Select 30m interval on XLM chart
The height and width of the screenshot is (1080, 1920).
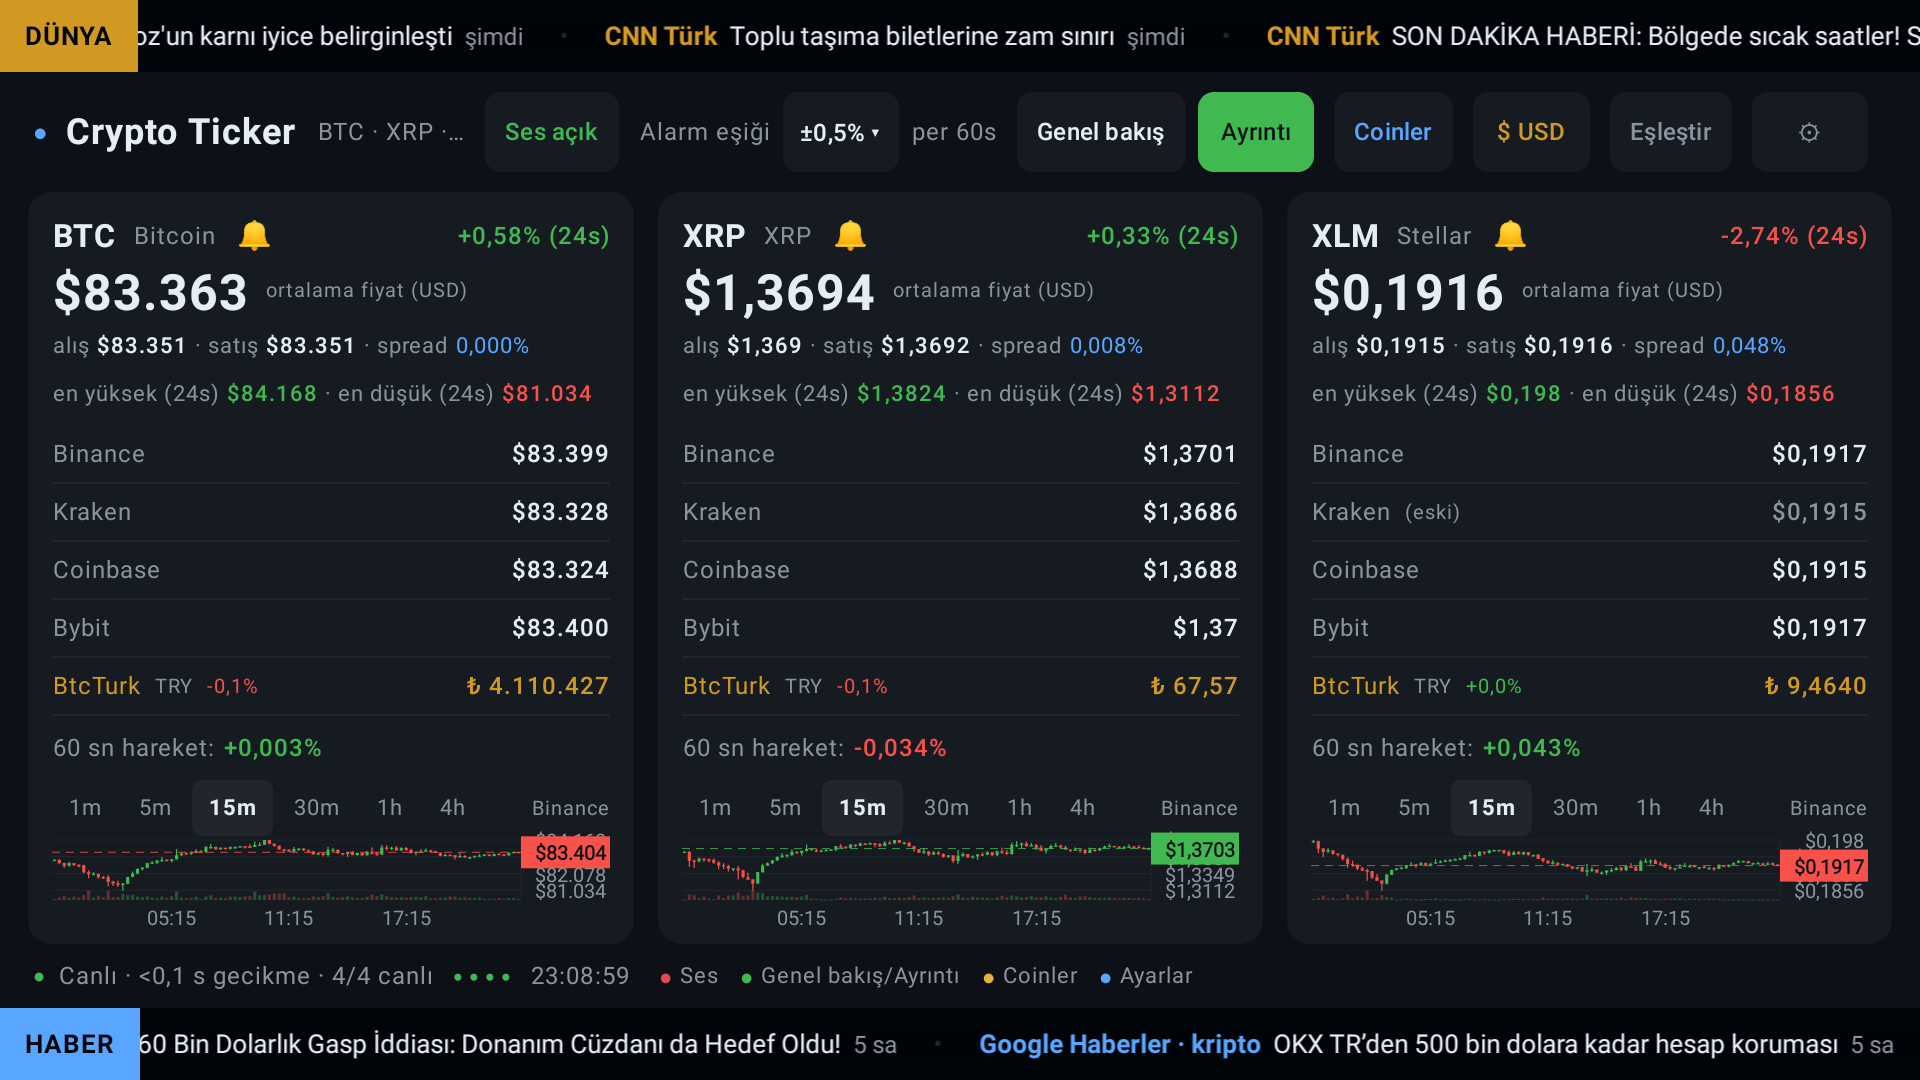coord(1575,807)
